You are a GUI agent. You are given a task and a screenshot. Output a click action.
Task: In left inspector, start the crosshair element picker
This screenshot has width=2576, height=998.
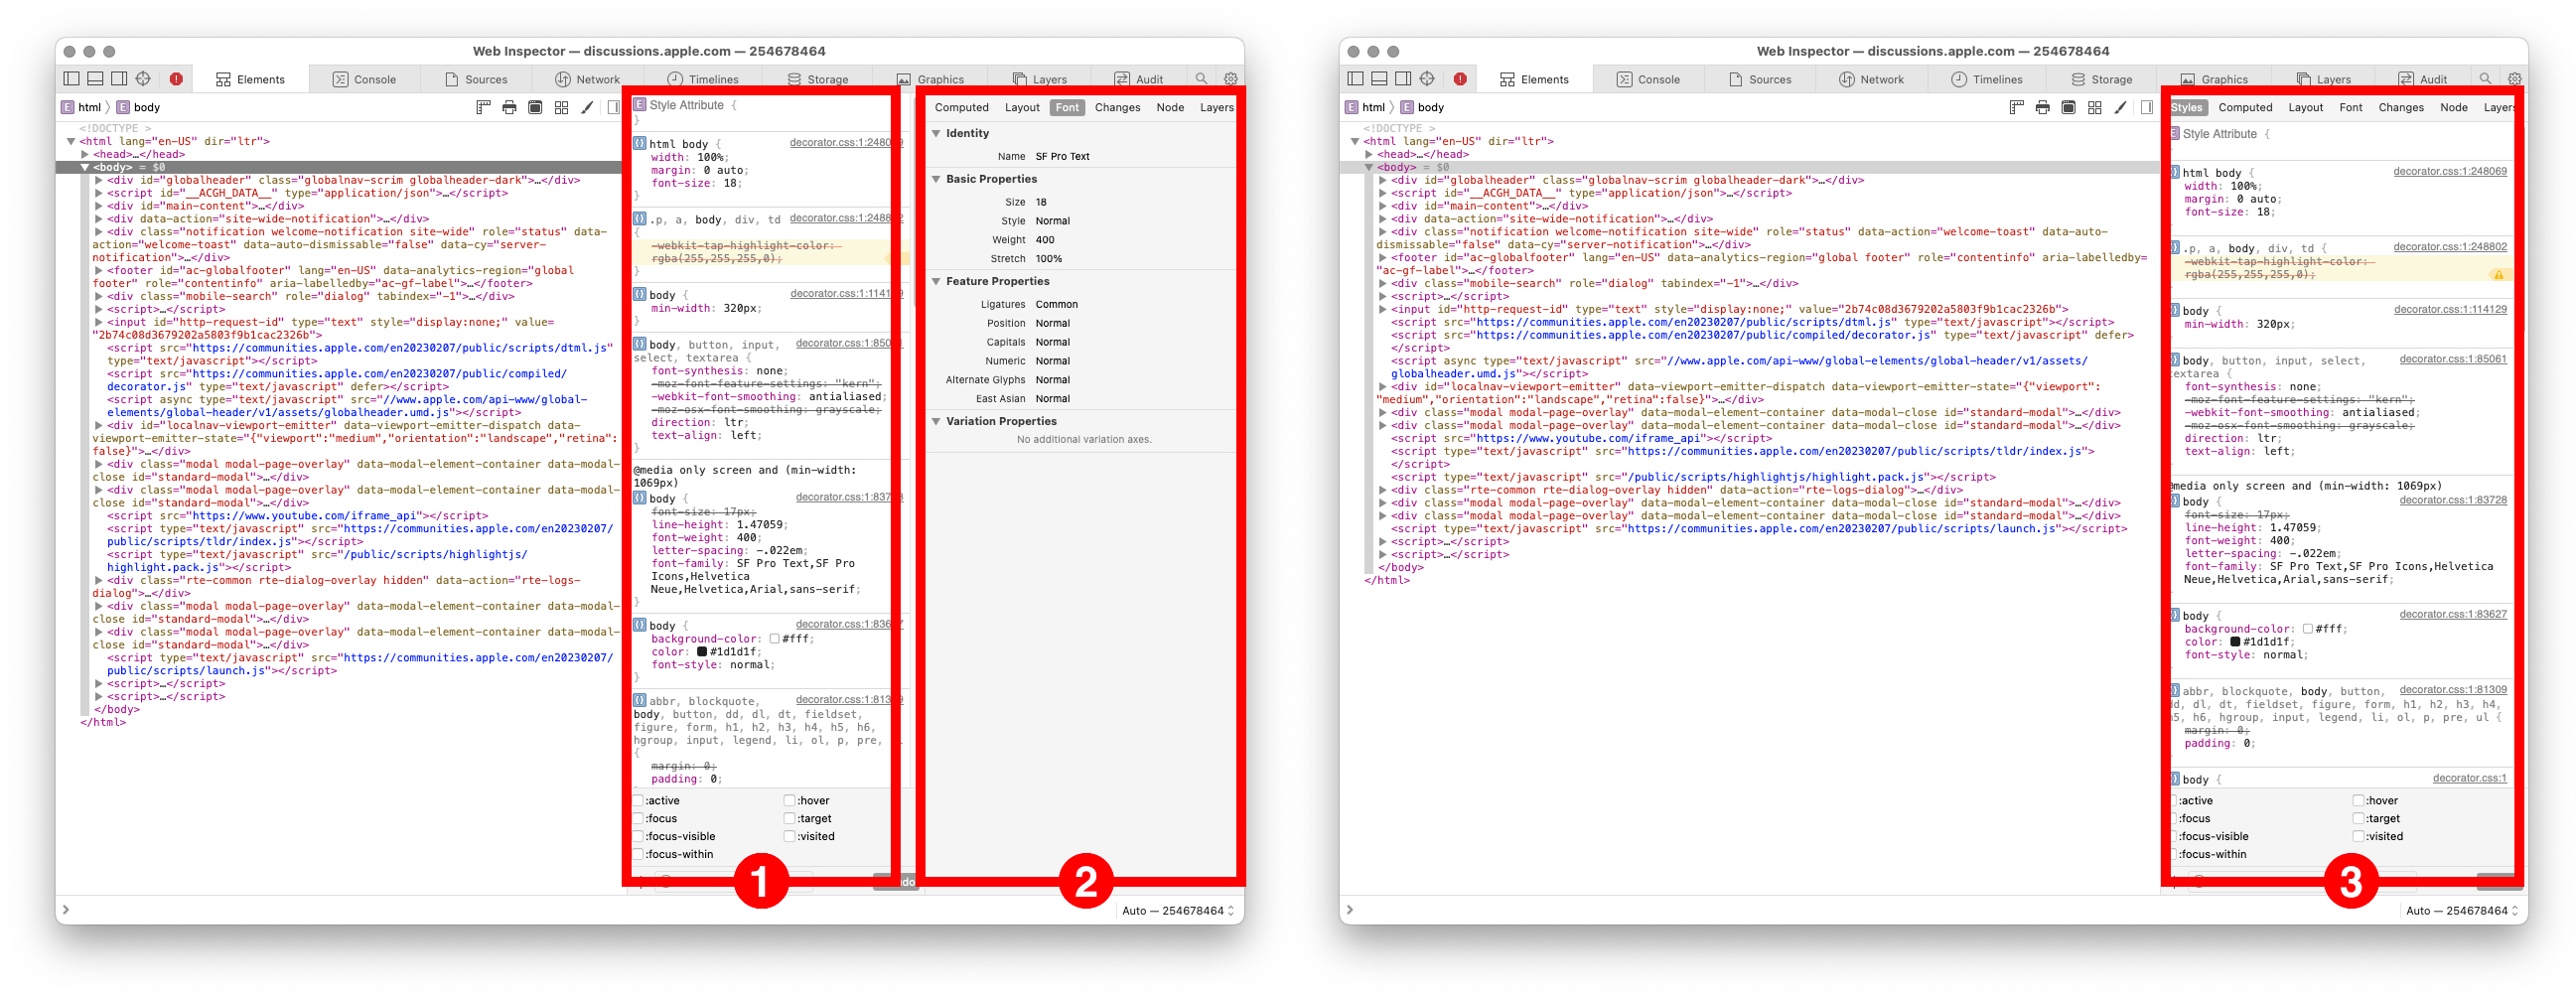point(143,78)
